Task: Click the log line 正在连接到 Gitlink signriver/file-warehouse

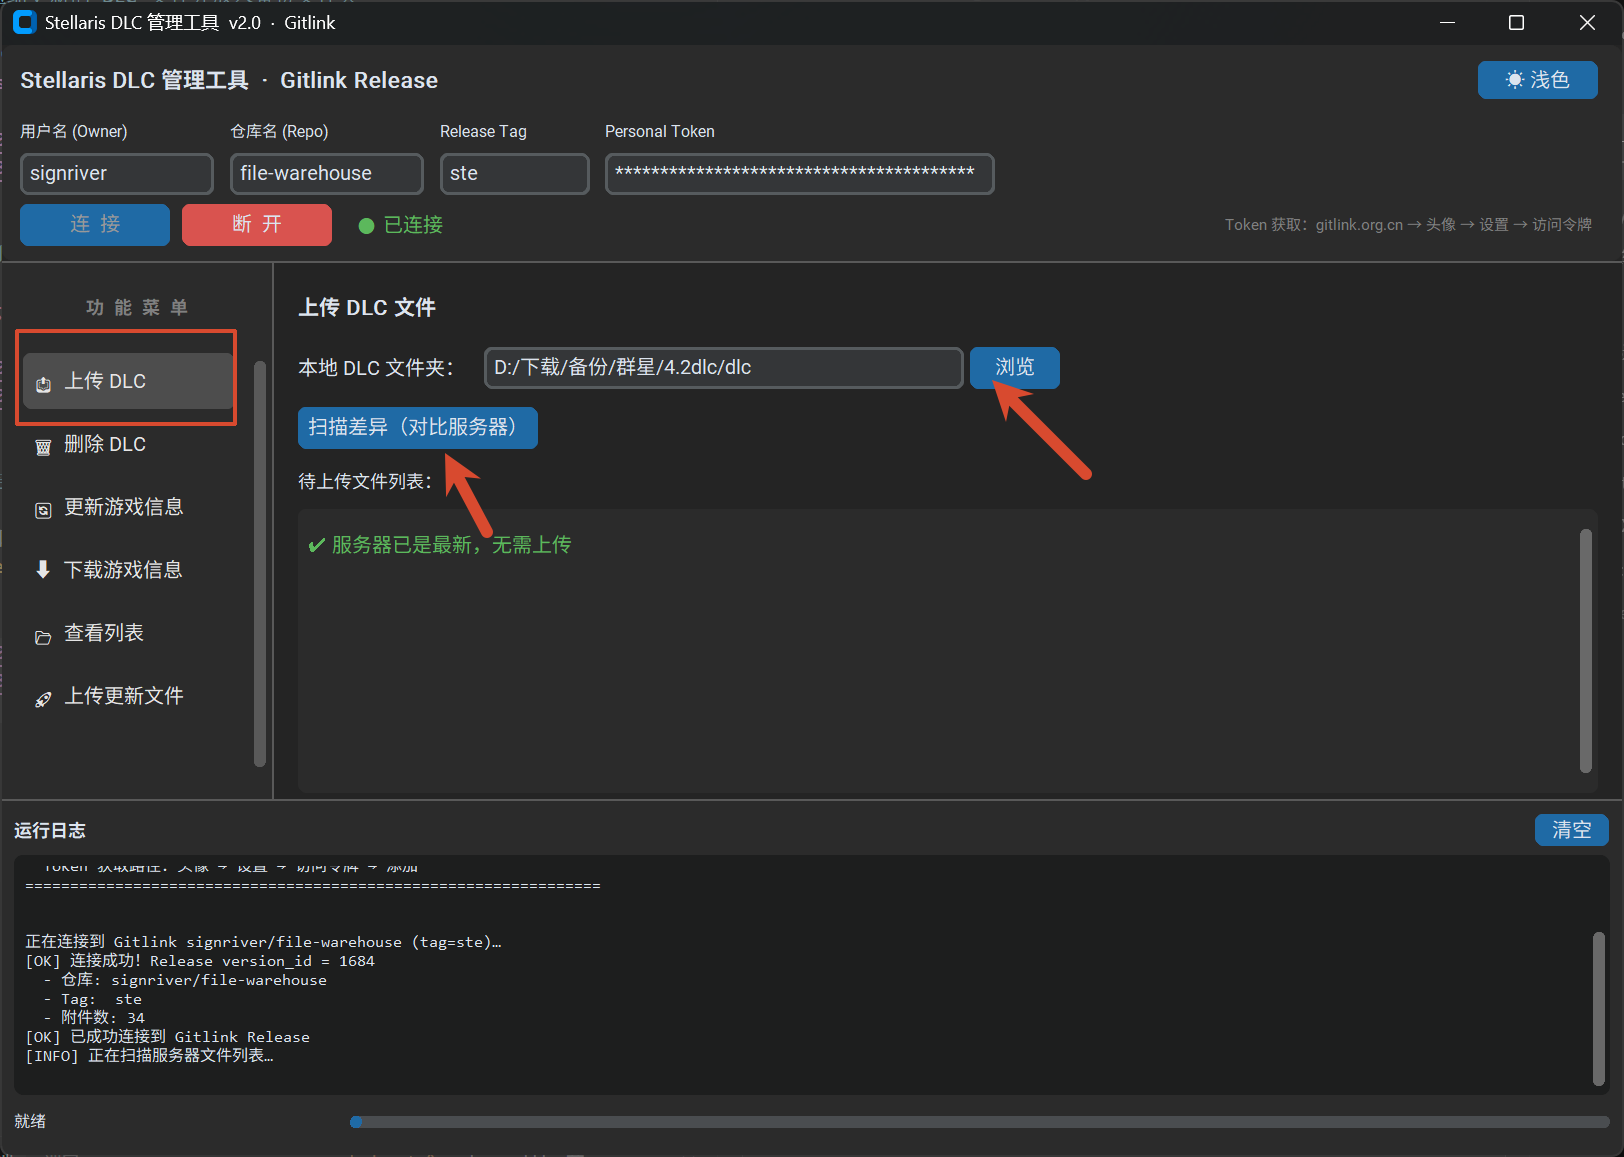Action: [x=263, y=942]
